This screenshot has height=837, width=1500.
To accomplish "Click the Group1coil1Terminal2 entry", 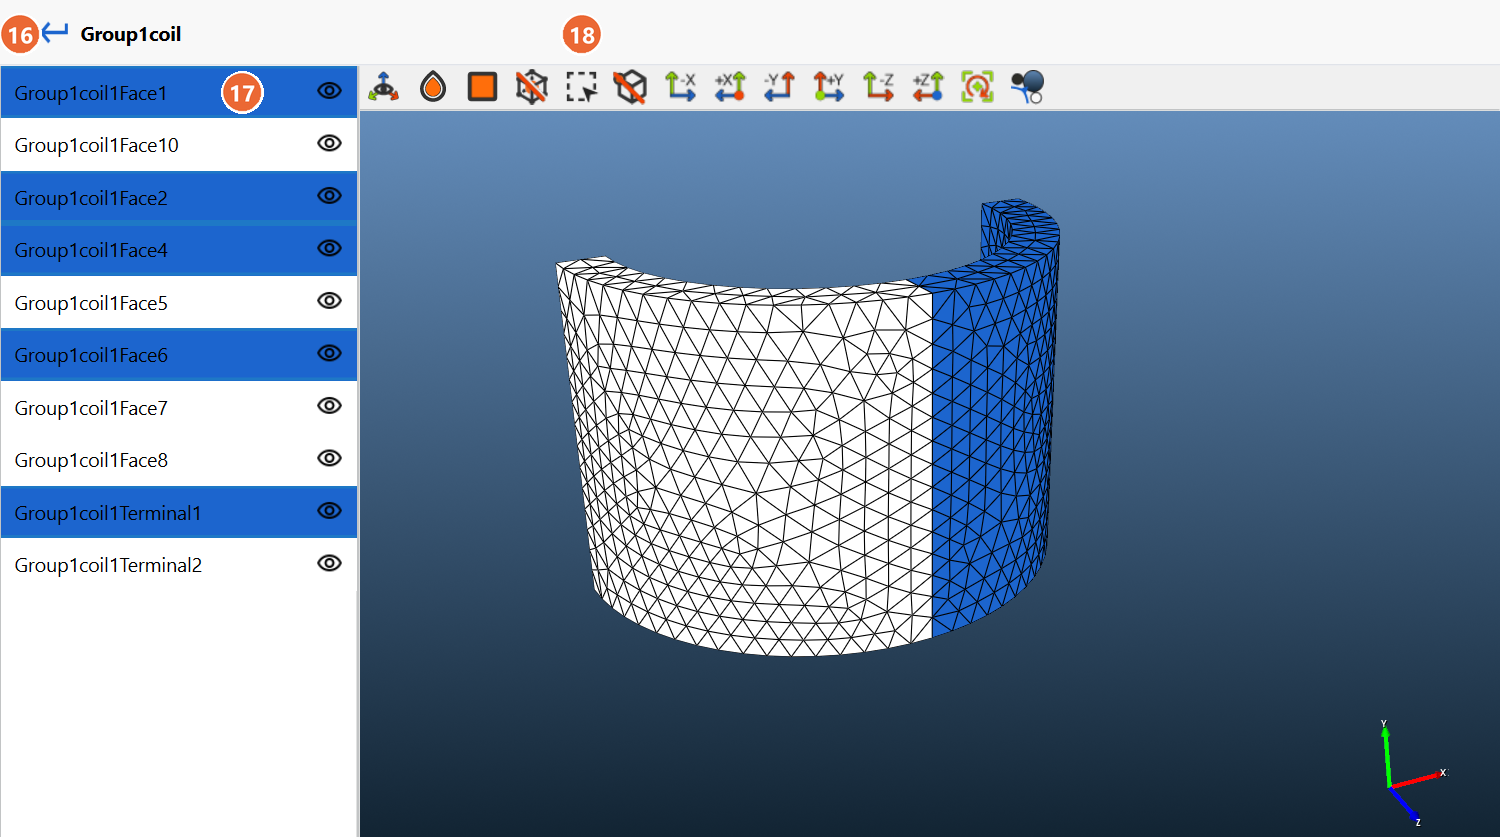I will (x=179, y=565).
